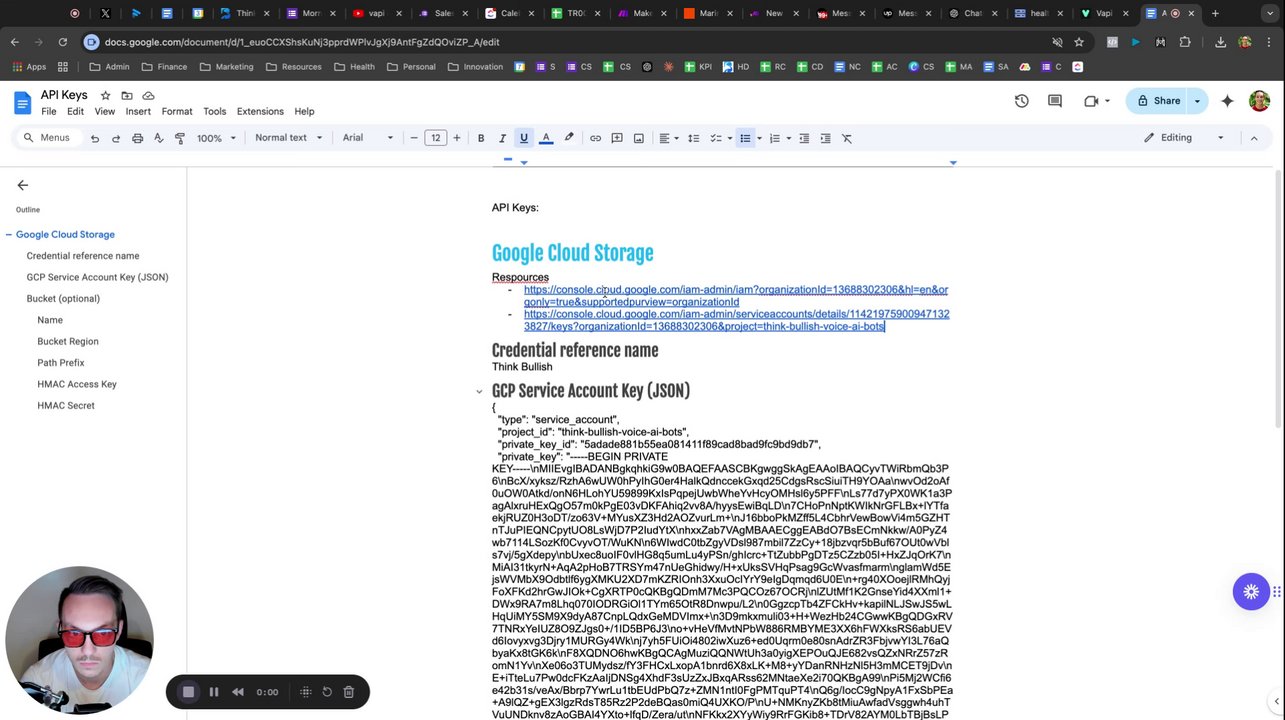Open the Arial font dropdown
The width and height of the screenshot is (1285, 720).
click(368, 138)
